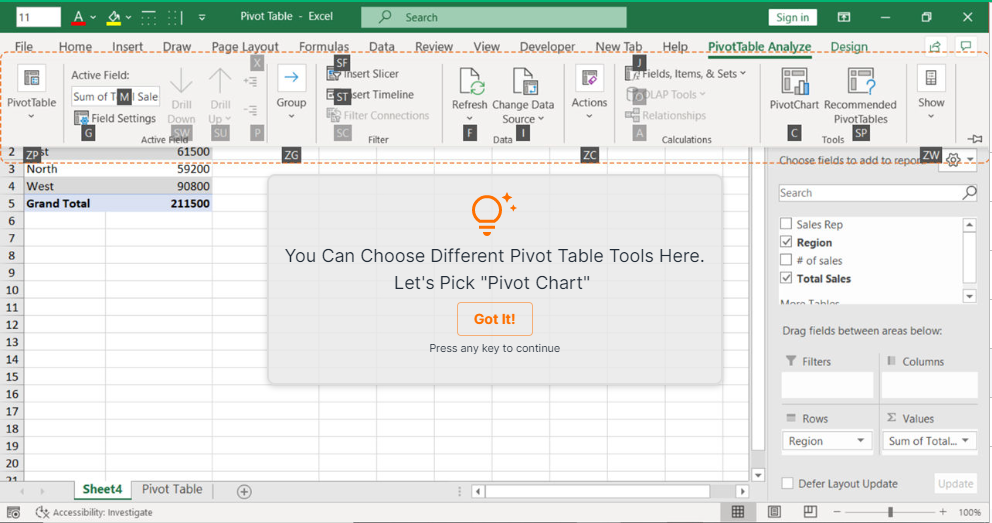The image size is (992, 523).
Task: Click the new sheet plus icon
Action: click(244, 491)
